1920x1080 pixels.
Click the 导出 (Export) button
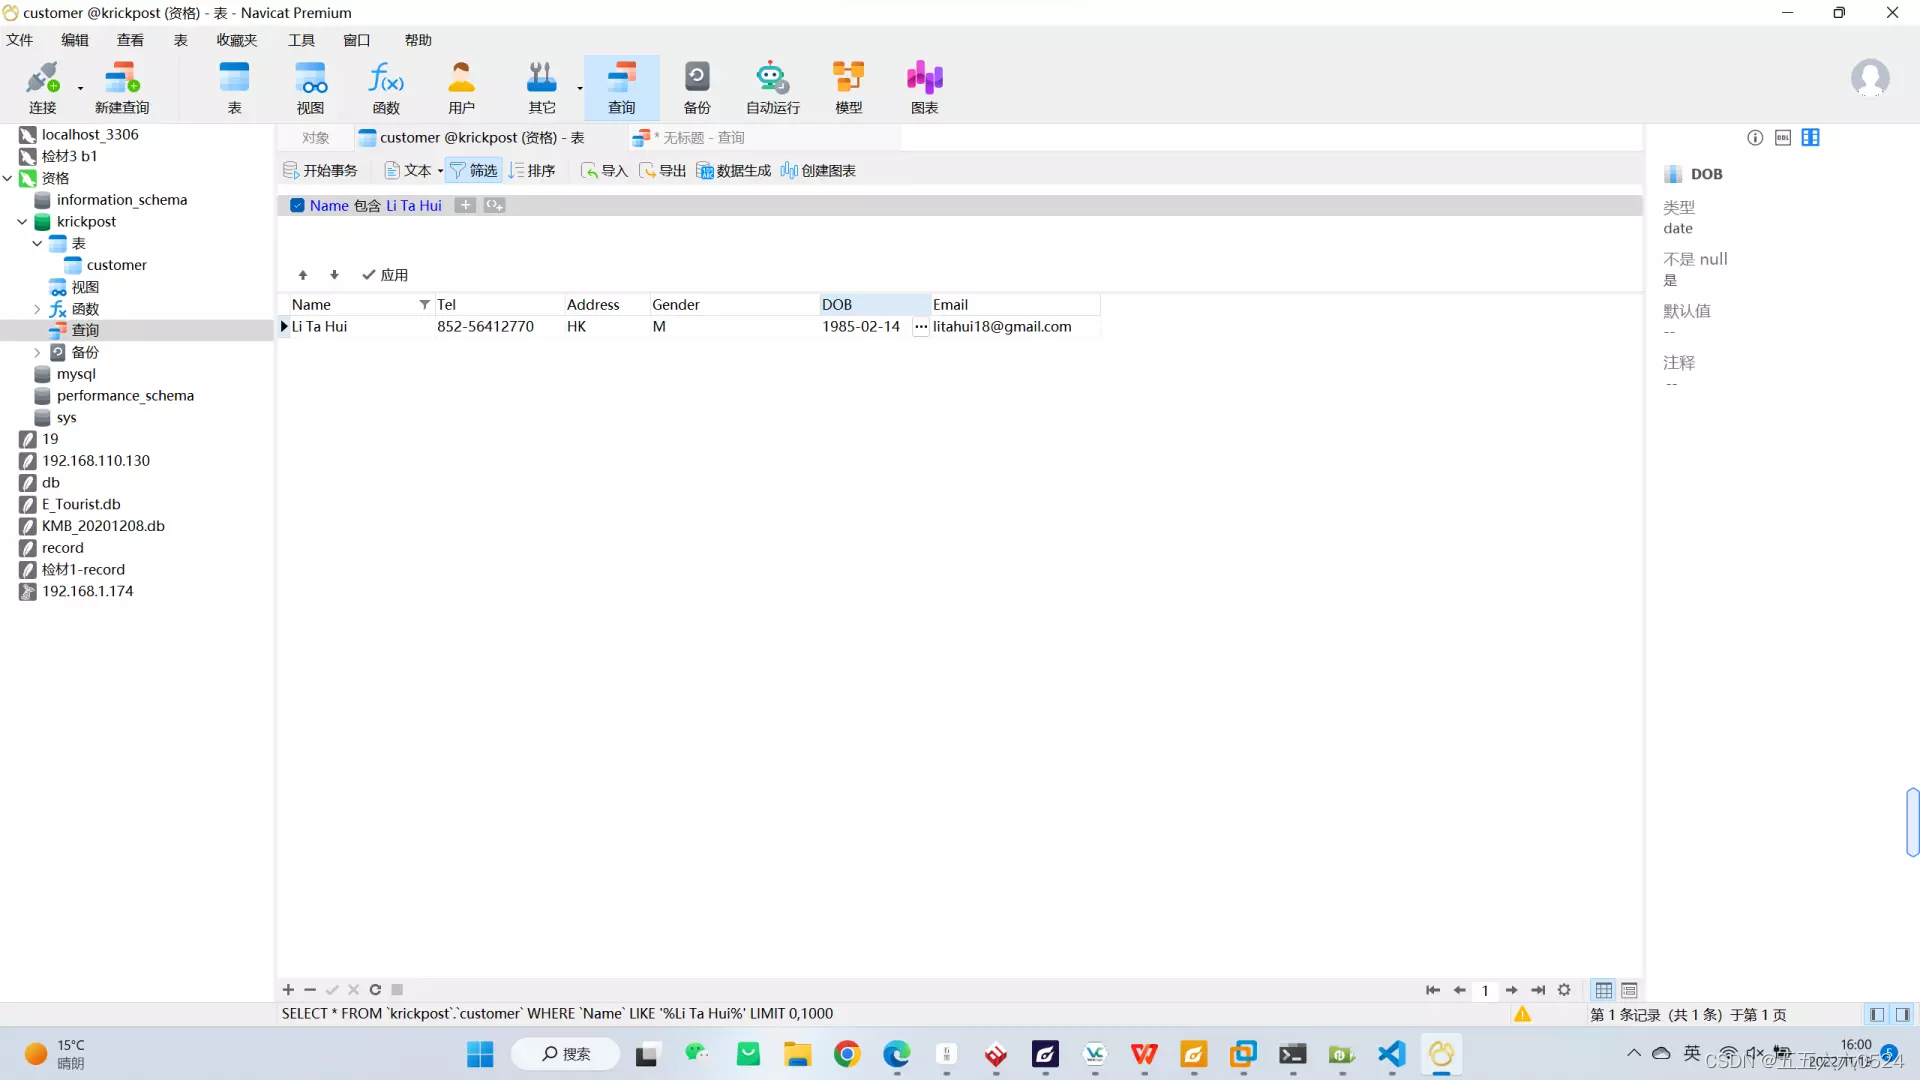pos(663,171)
